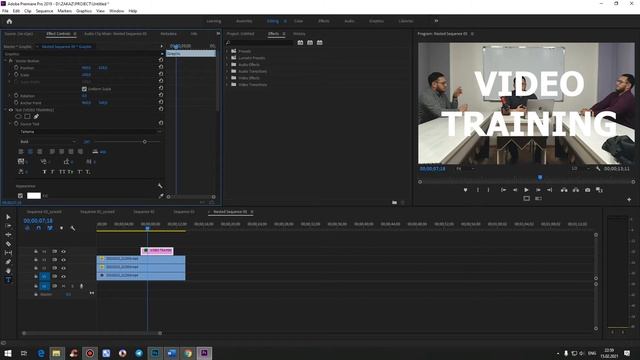Switch to Color workspace
This screenshot has height=360, width=640.
click(x=298, y=21)
